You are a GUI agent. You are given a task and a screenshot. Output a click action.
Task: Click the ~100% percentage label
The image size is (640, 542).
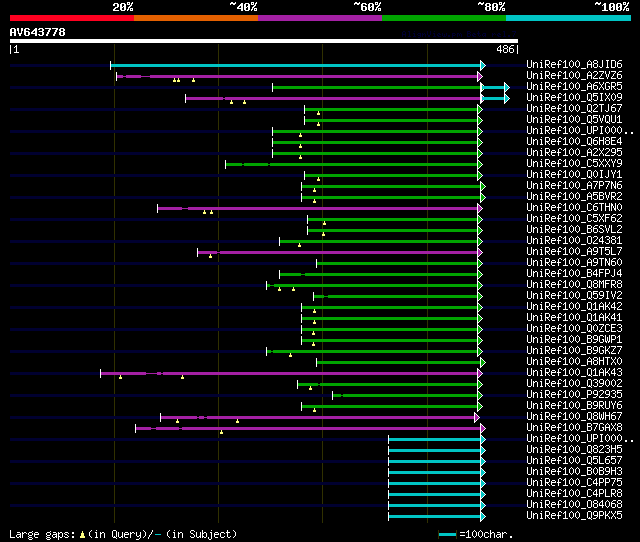tap(612, 7)
